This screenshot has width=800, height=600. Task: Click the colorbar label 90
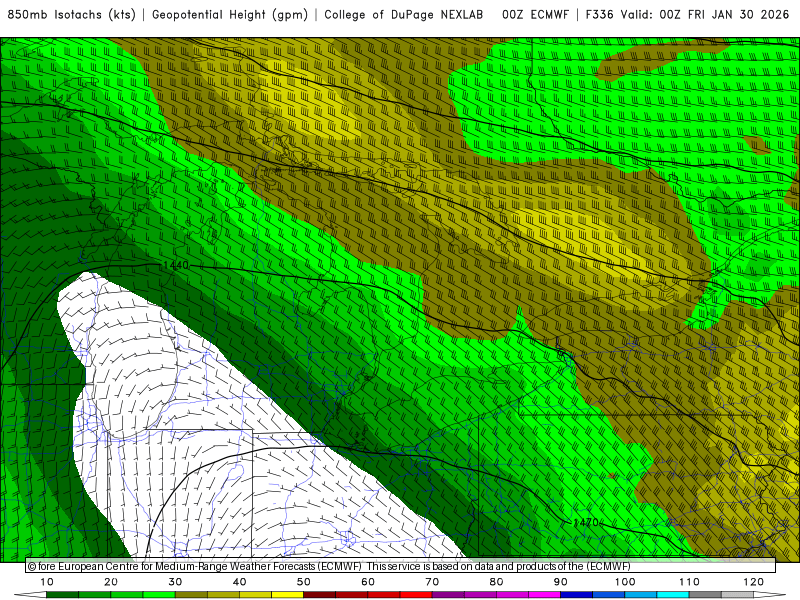click(561, 582)
